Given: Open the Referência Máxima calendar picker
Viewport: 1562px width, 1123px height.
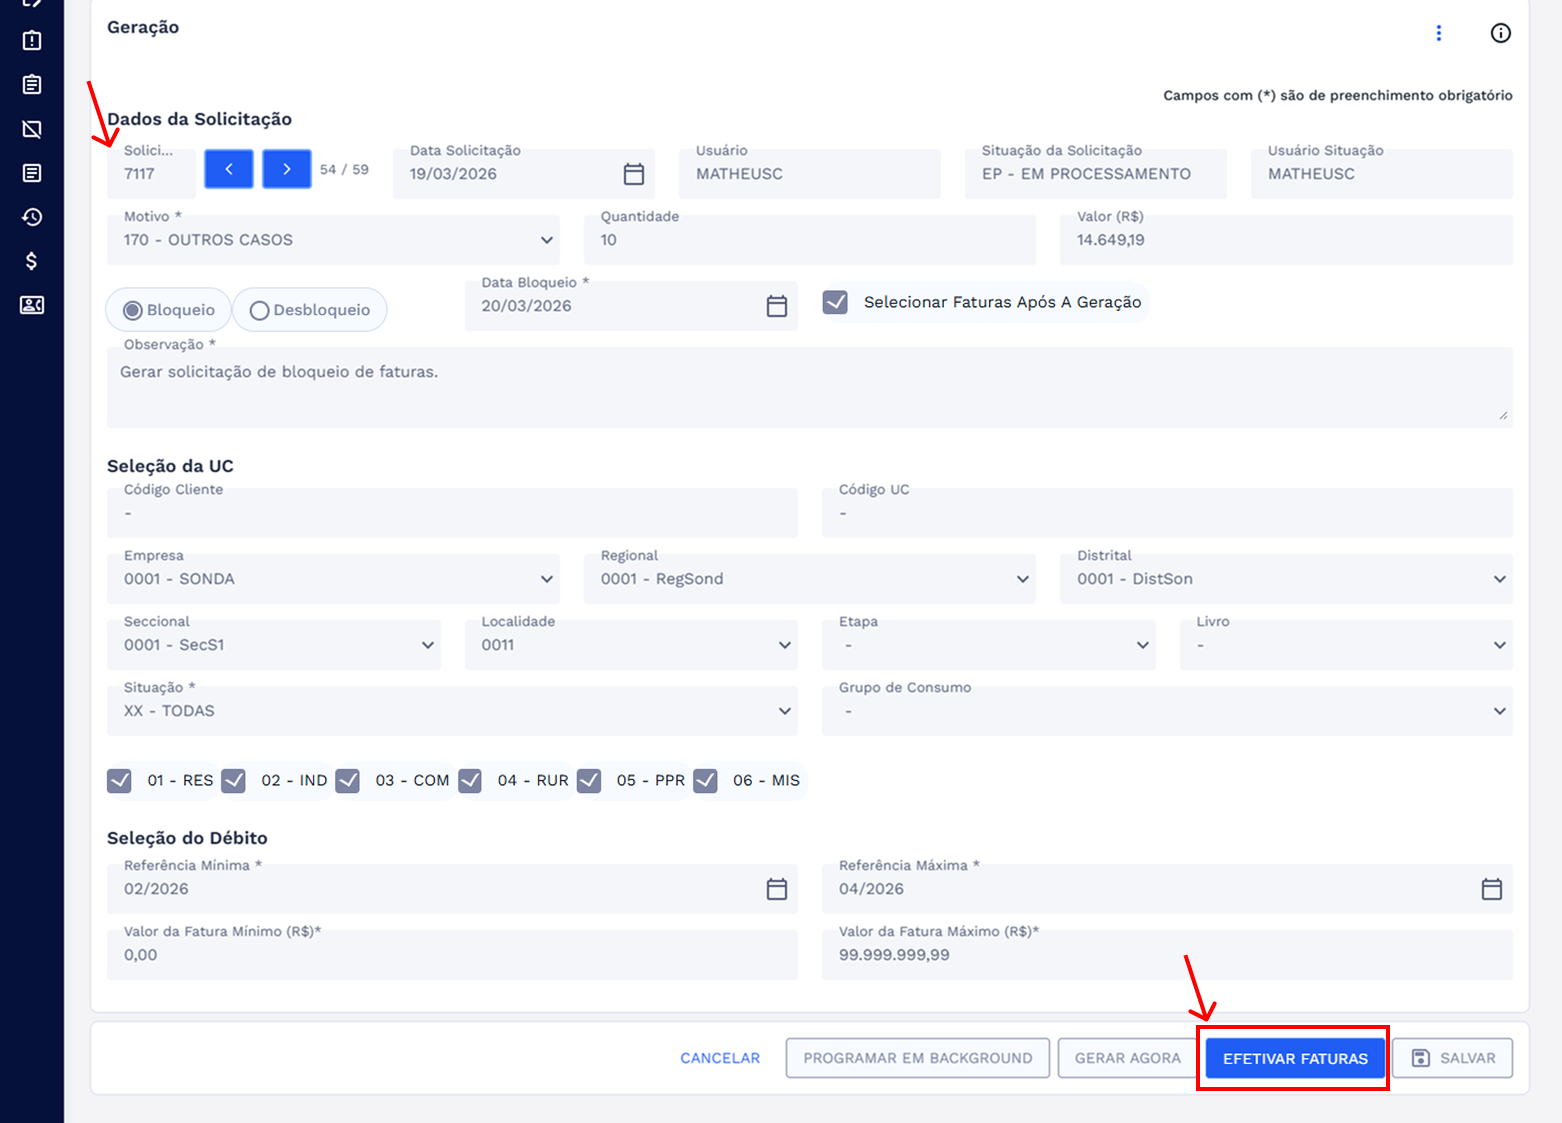Looking at the screenshot, I should [x=1491, y=889].
